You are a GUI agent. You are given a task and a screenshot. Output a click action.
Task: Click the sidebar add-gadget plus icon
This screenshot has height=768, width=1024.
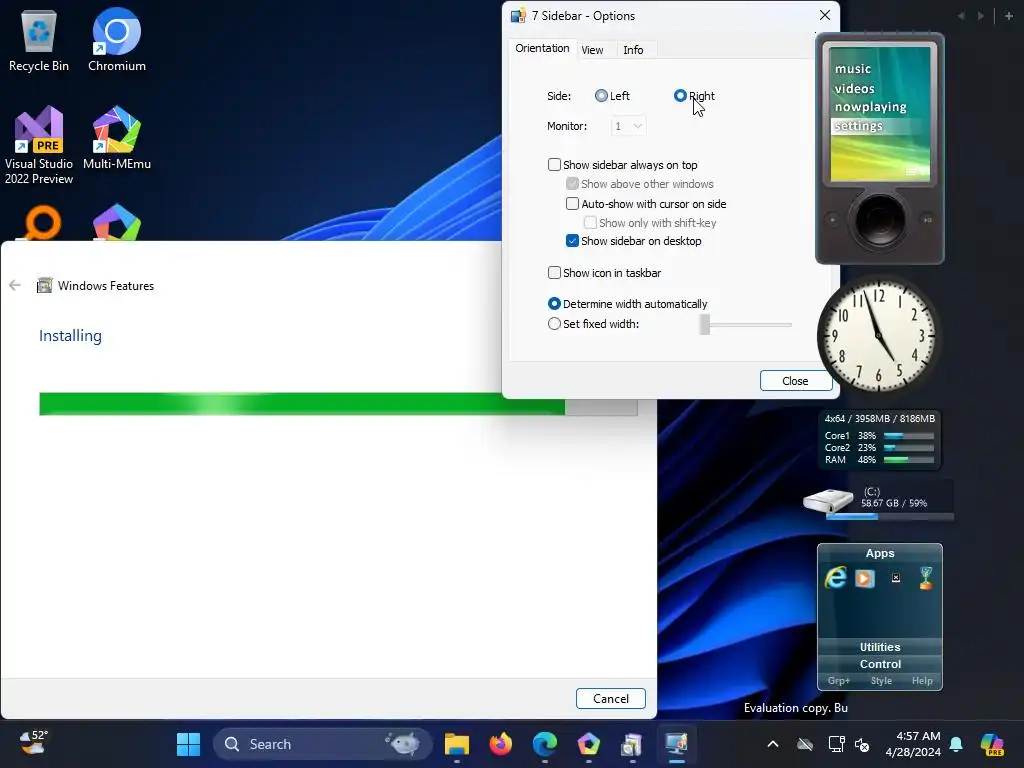tap(1009, 16)
